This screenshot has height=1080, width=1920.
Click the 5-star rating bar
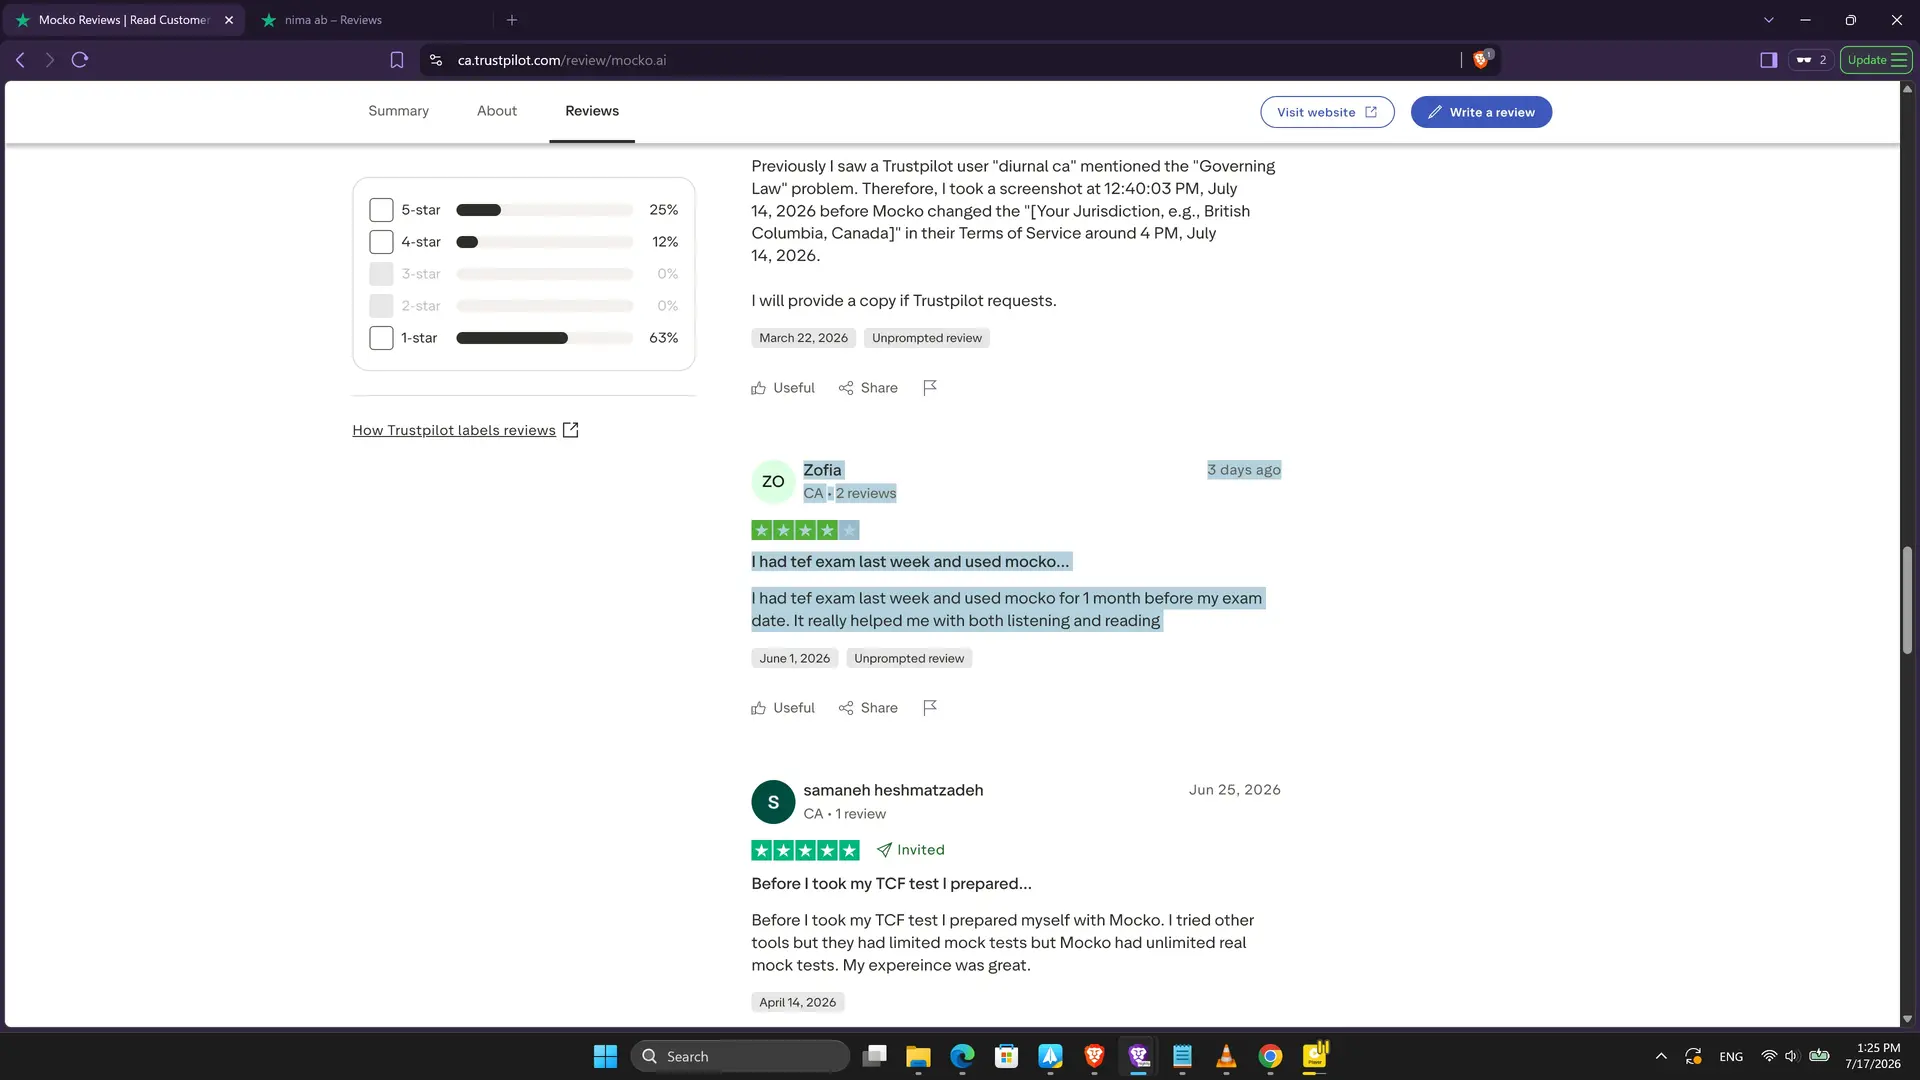pyautogui.click(x=545, y=210)
